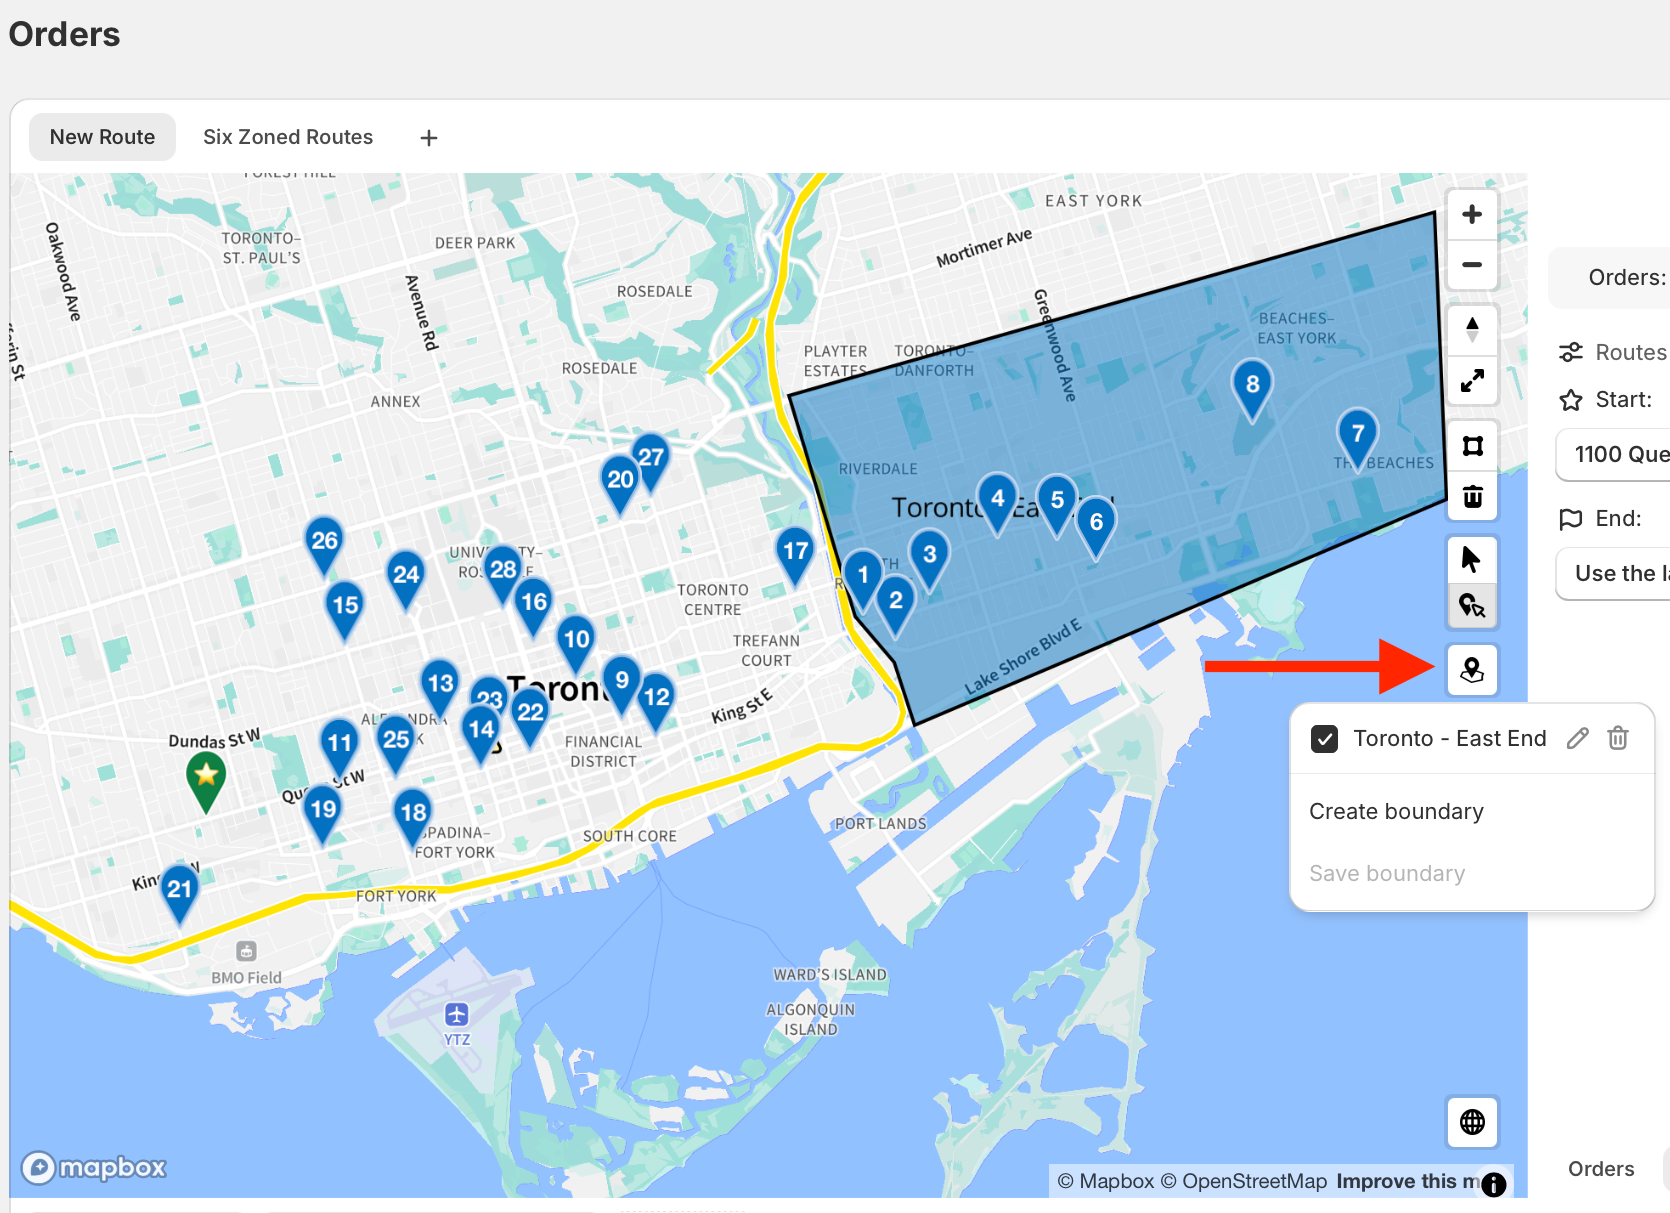This screenshot has width=1670, height=1213.
Task: Select the pointer cursor tool
Action: click(x=1472, y=559)
